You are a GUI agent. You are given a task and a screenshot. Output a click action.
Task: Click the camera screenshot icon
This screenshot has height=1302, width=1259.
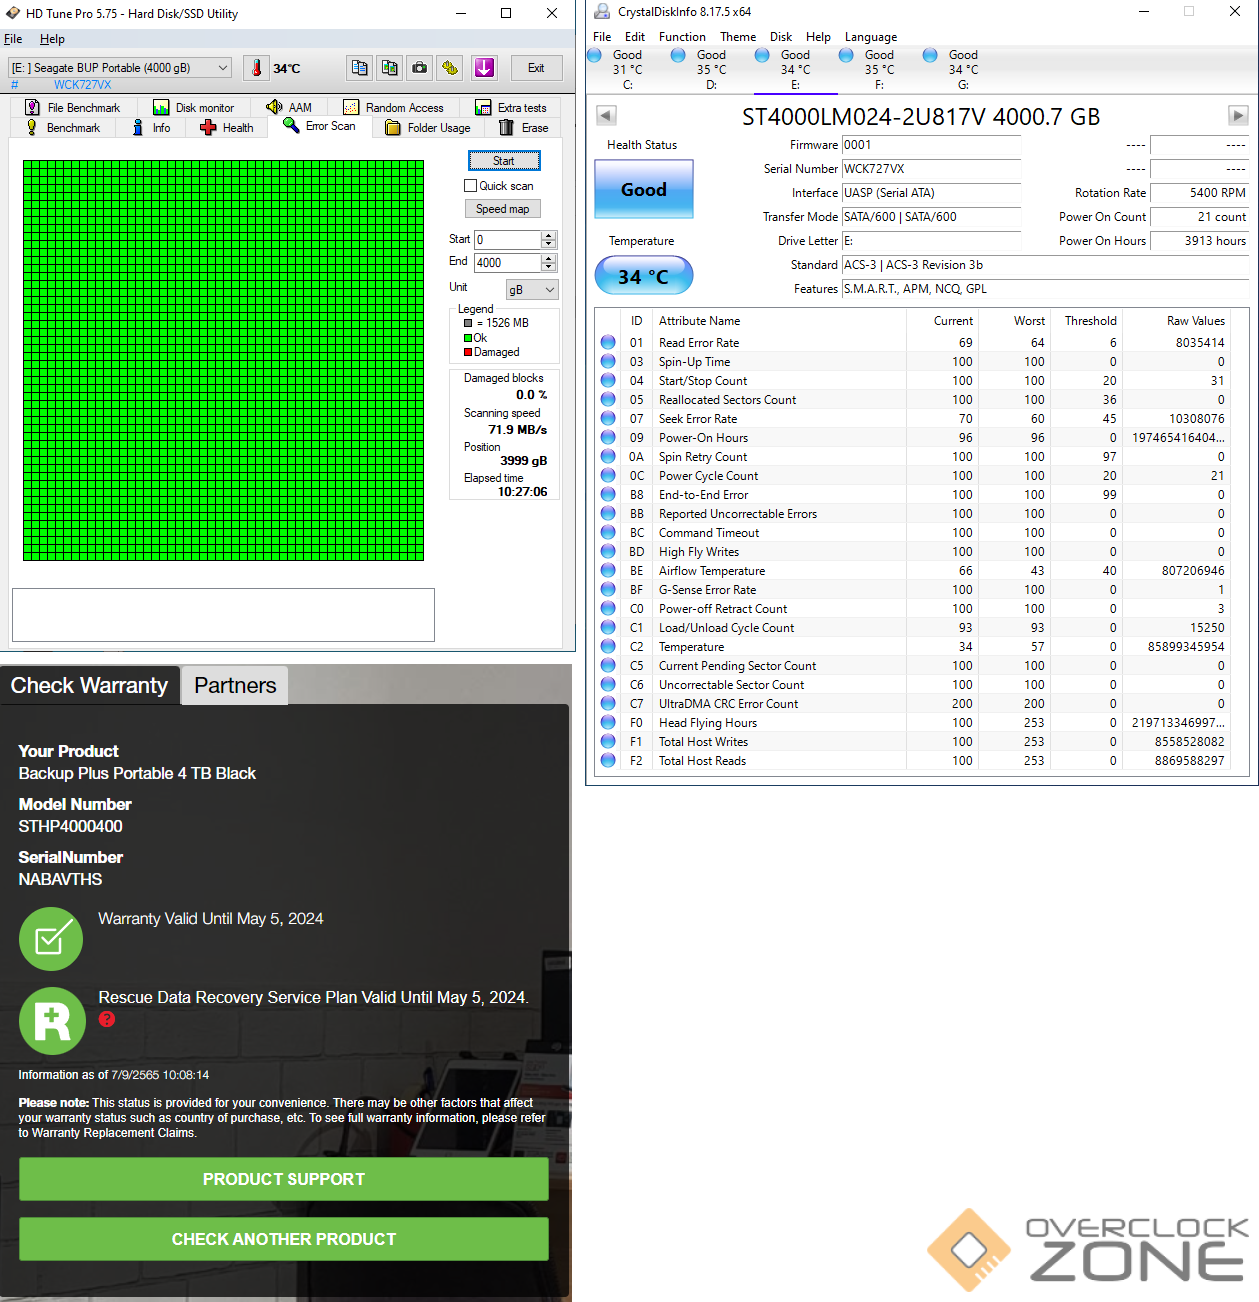click(420, 68)
